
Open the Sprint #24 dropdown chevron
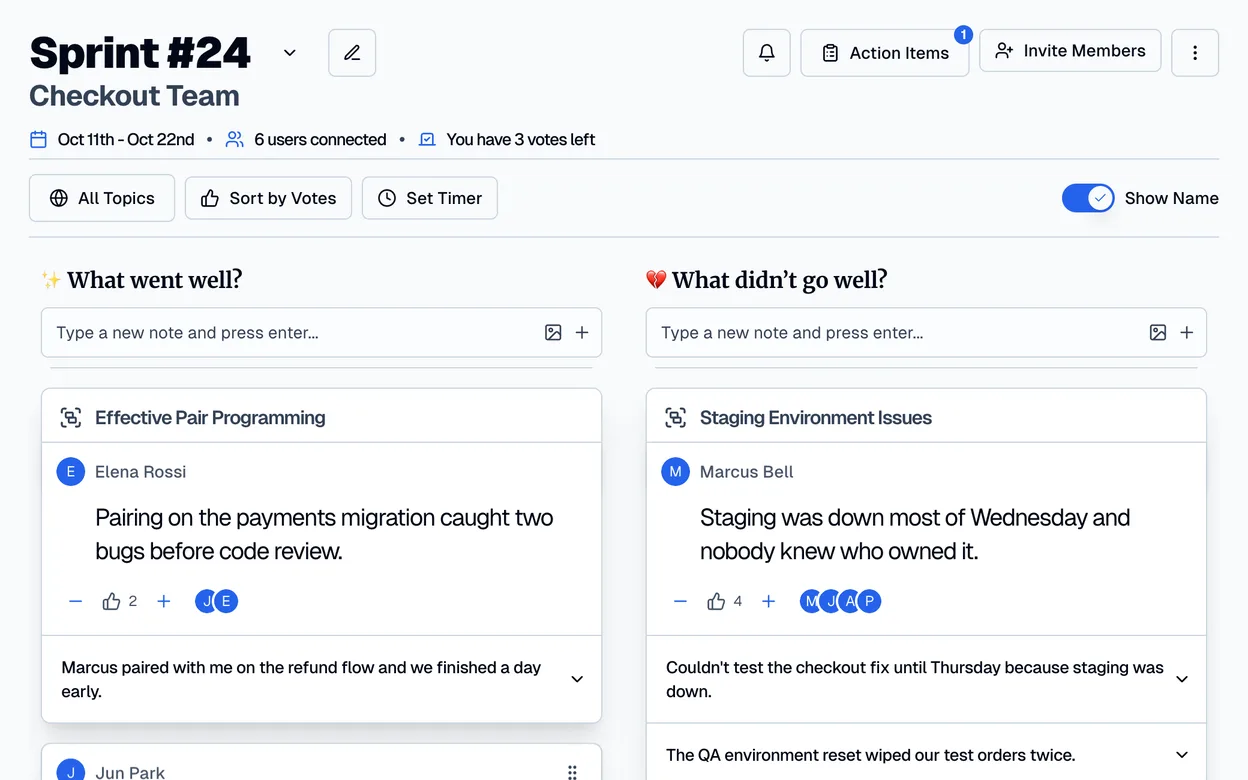290,53
